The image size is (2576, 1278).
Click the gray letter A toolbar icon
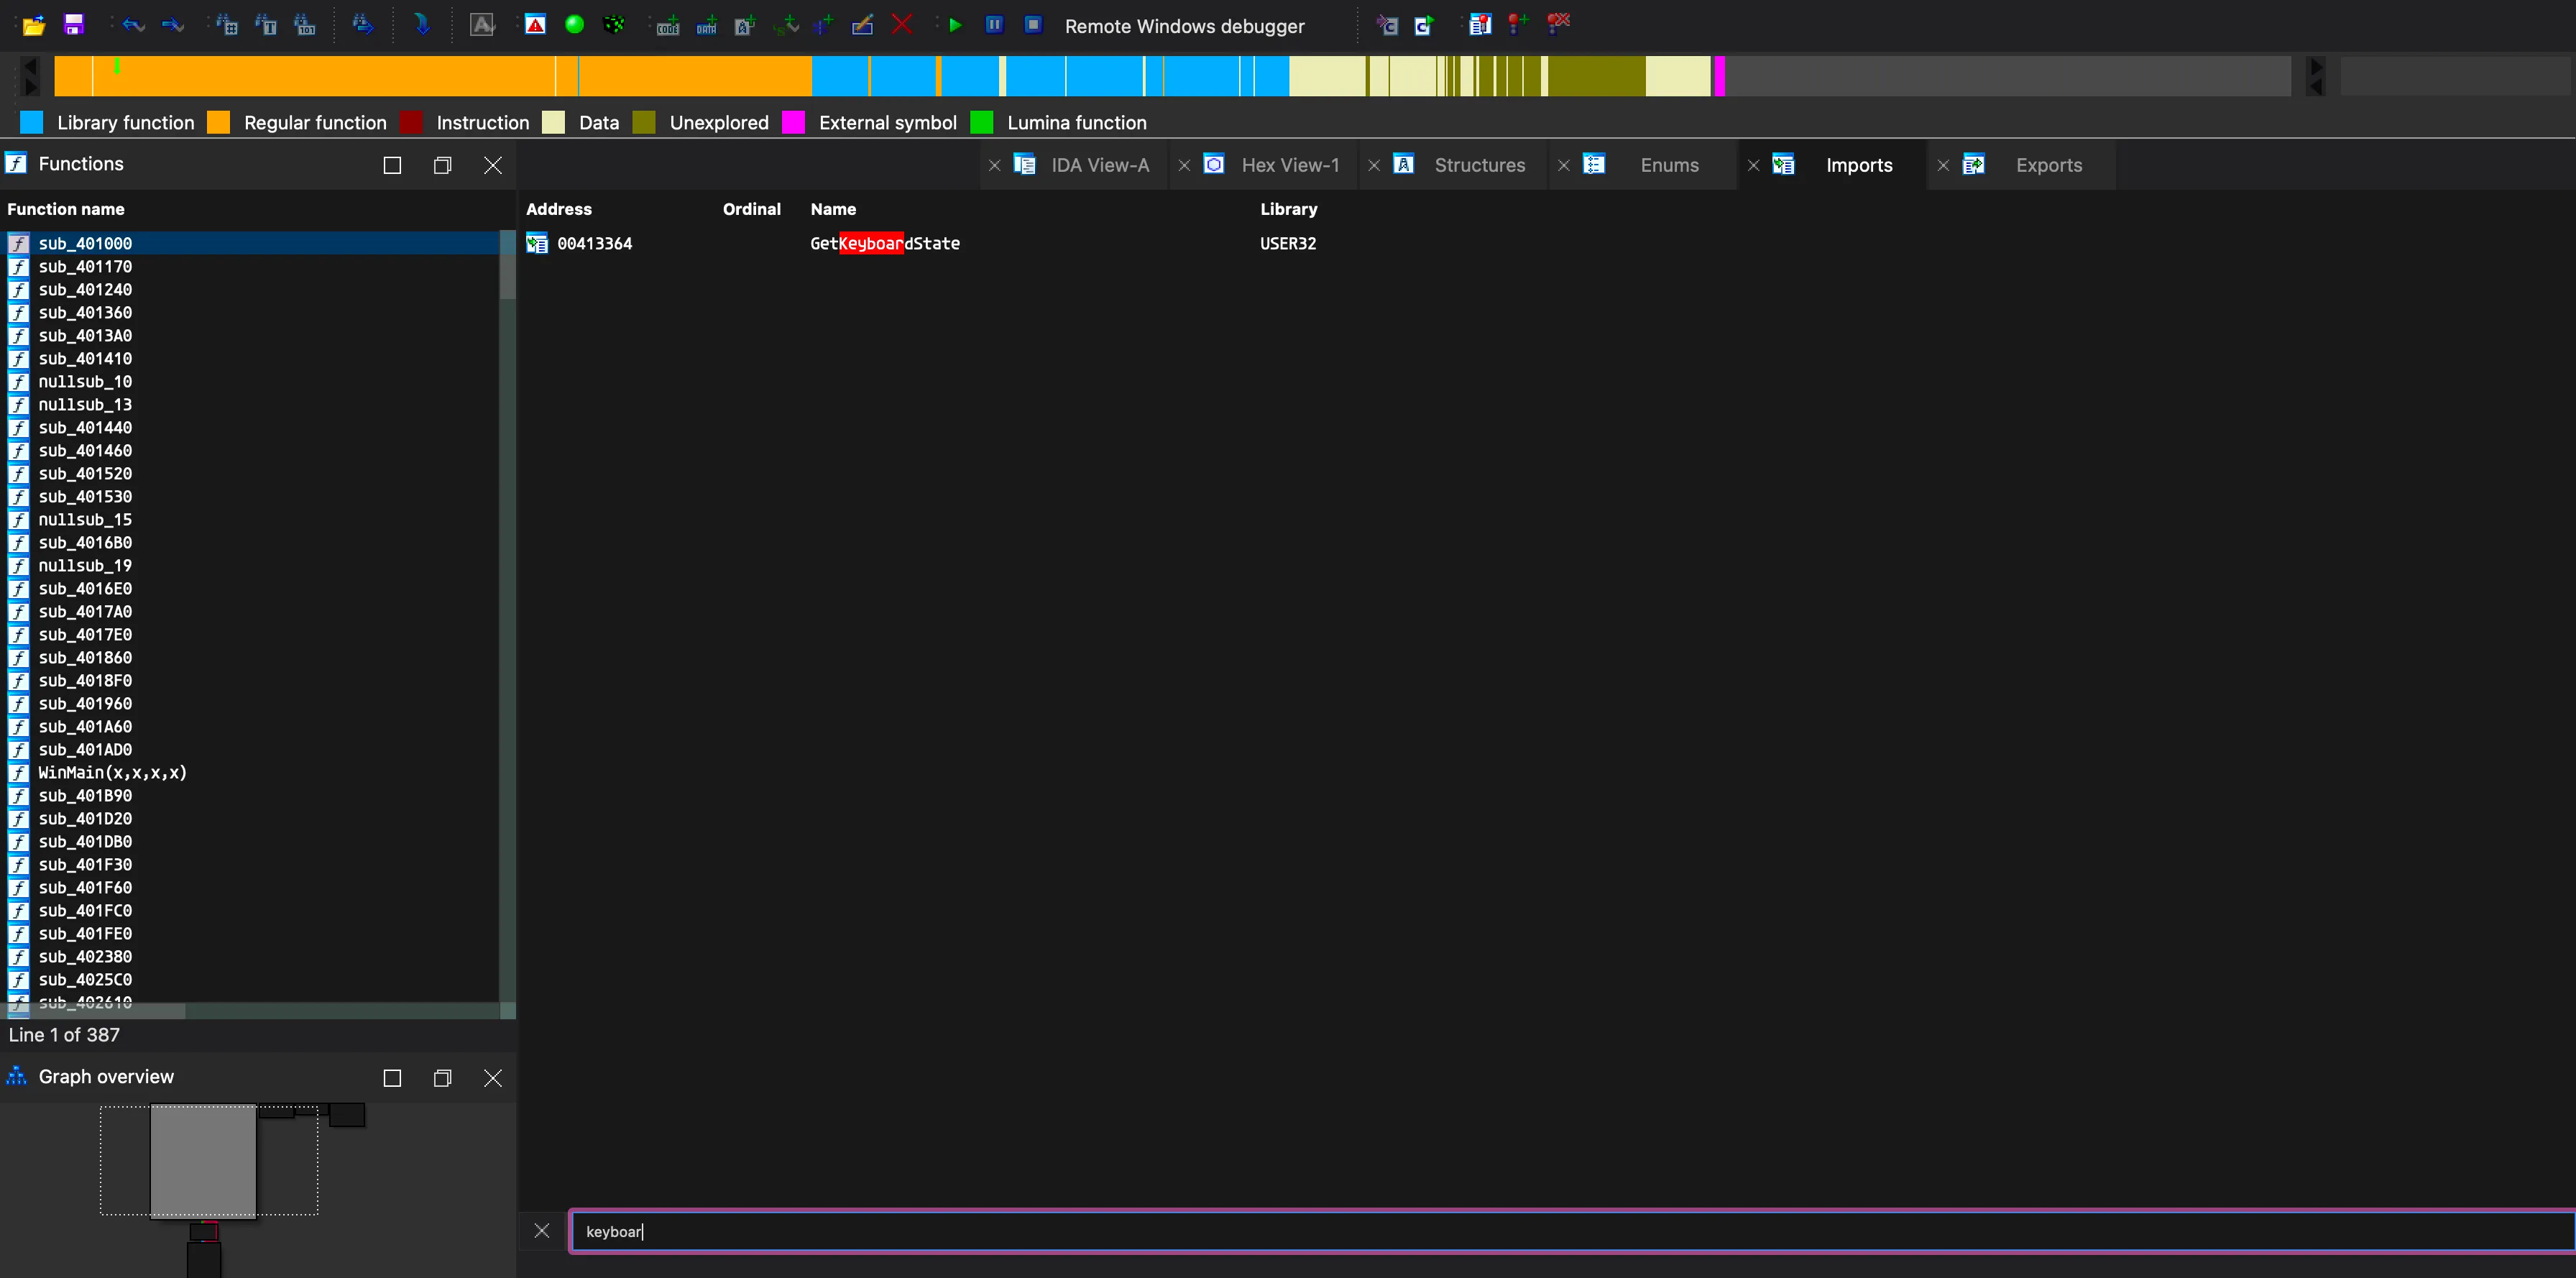(x=482, y=25)
